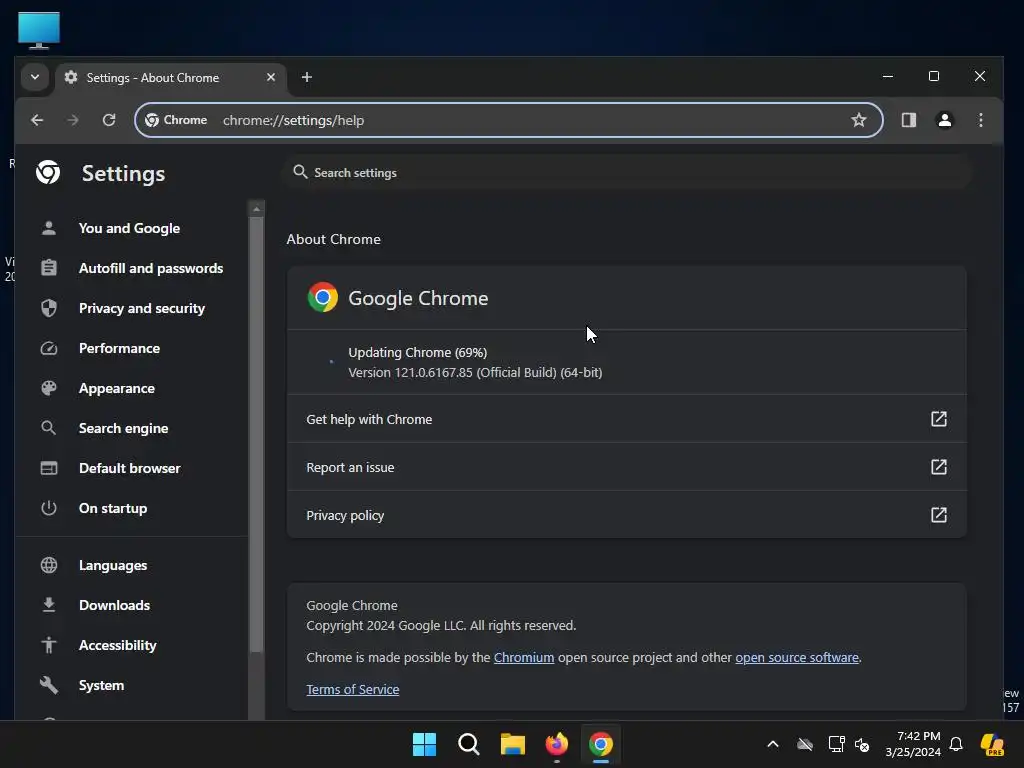The image size is (1024, 768).
Task: Open Report an issue
Action: point(627,468)
